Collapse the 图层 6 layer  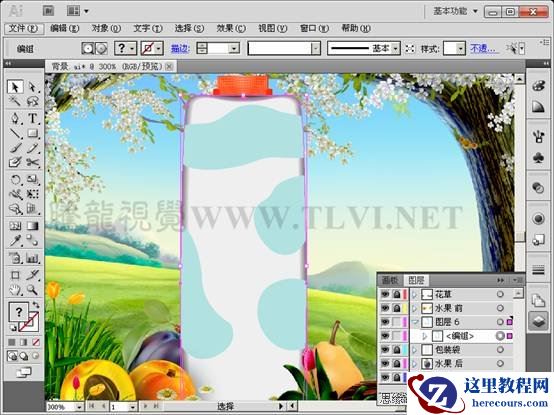tap(415, 322)
